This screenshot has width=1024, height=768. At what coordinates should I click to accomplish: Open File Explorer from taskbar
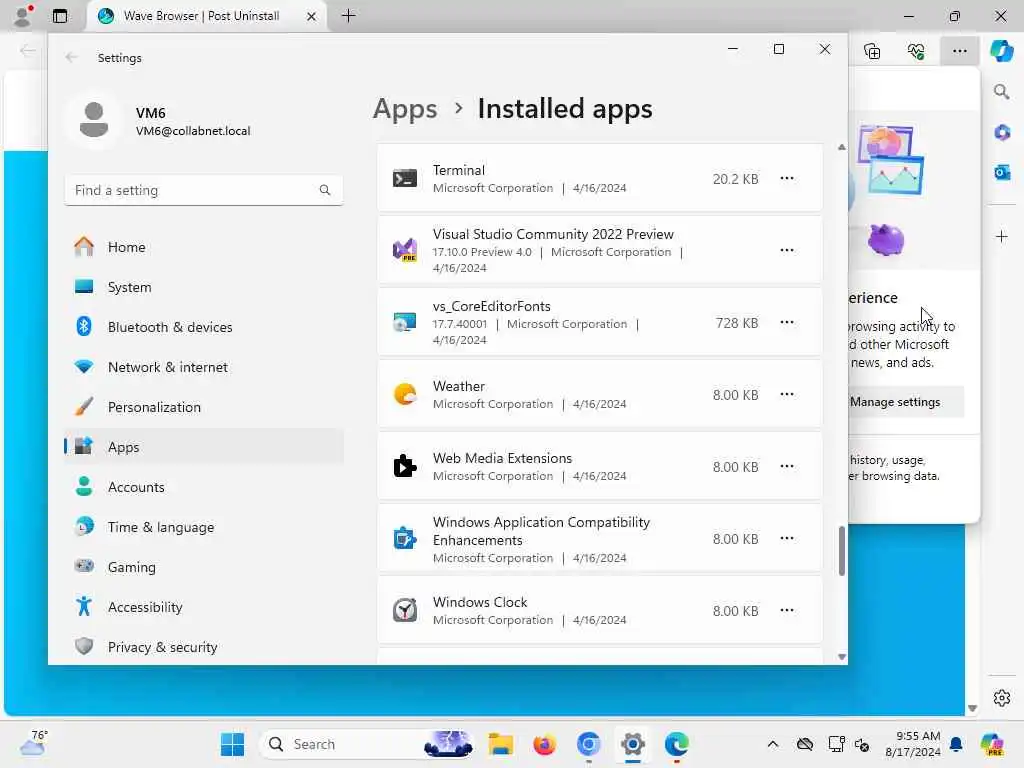click(501, 744)
